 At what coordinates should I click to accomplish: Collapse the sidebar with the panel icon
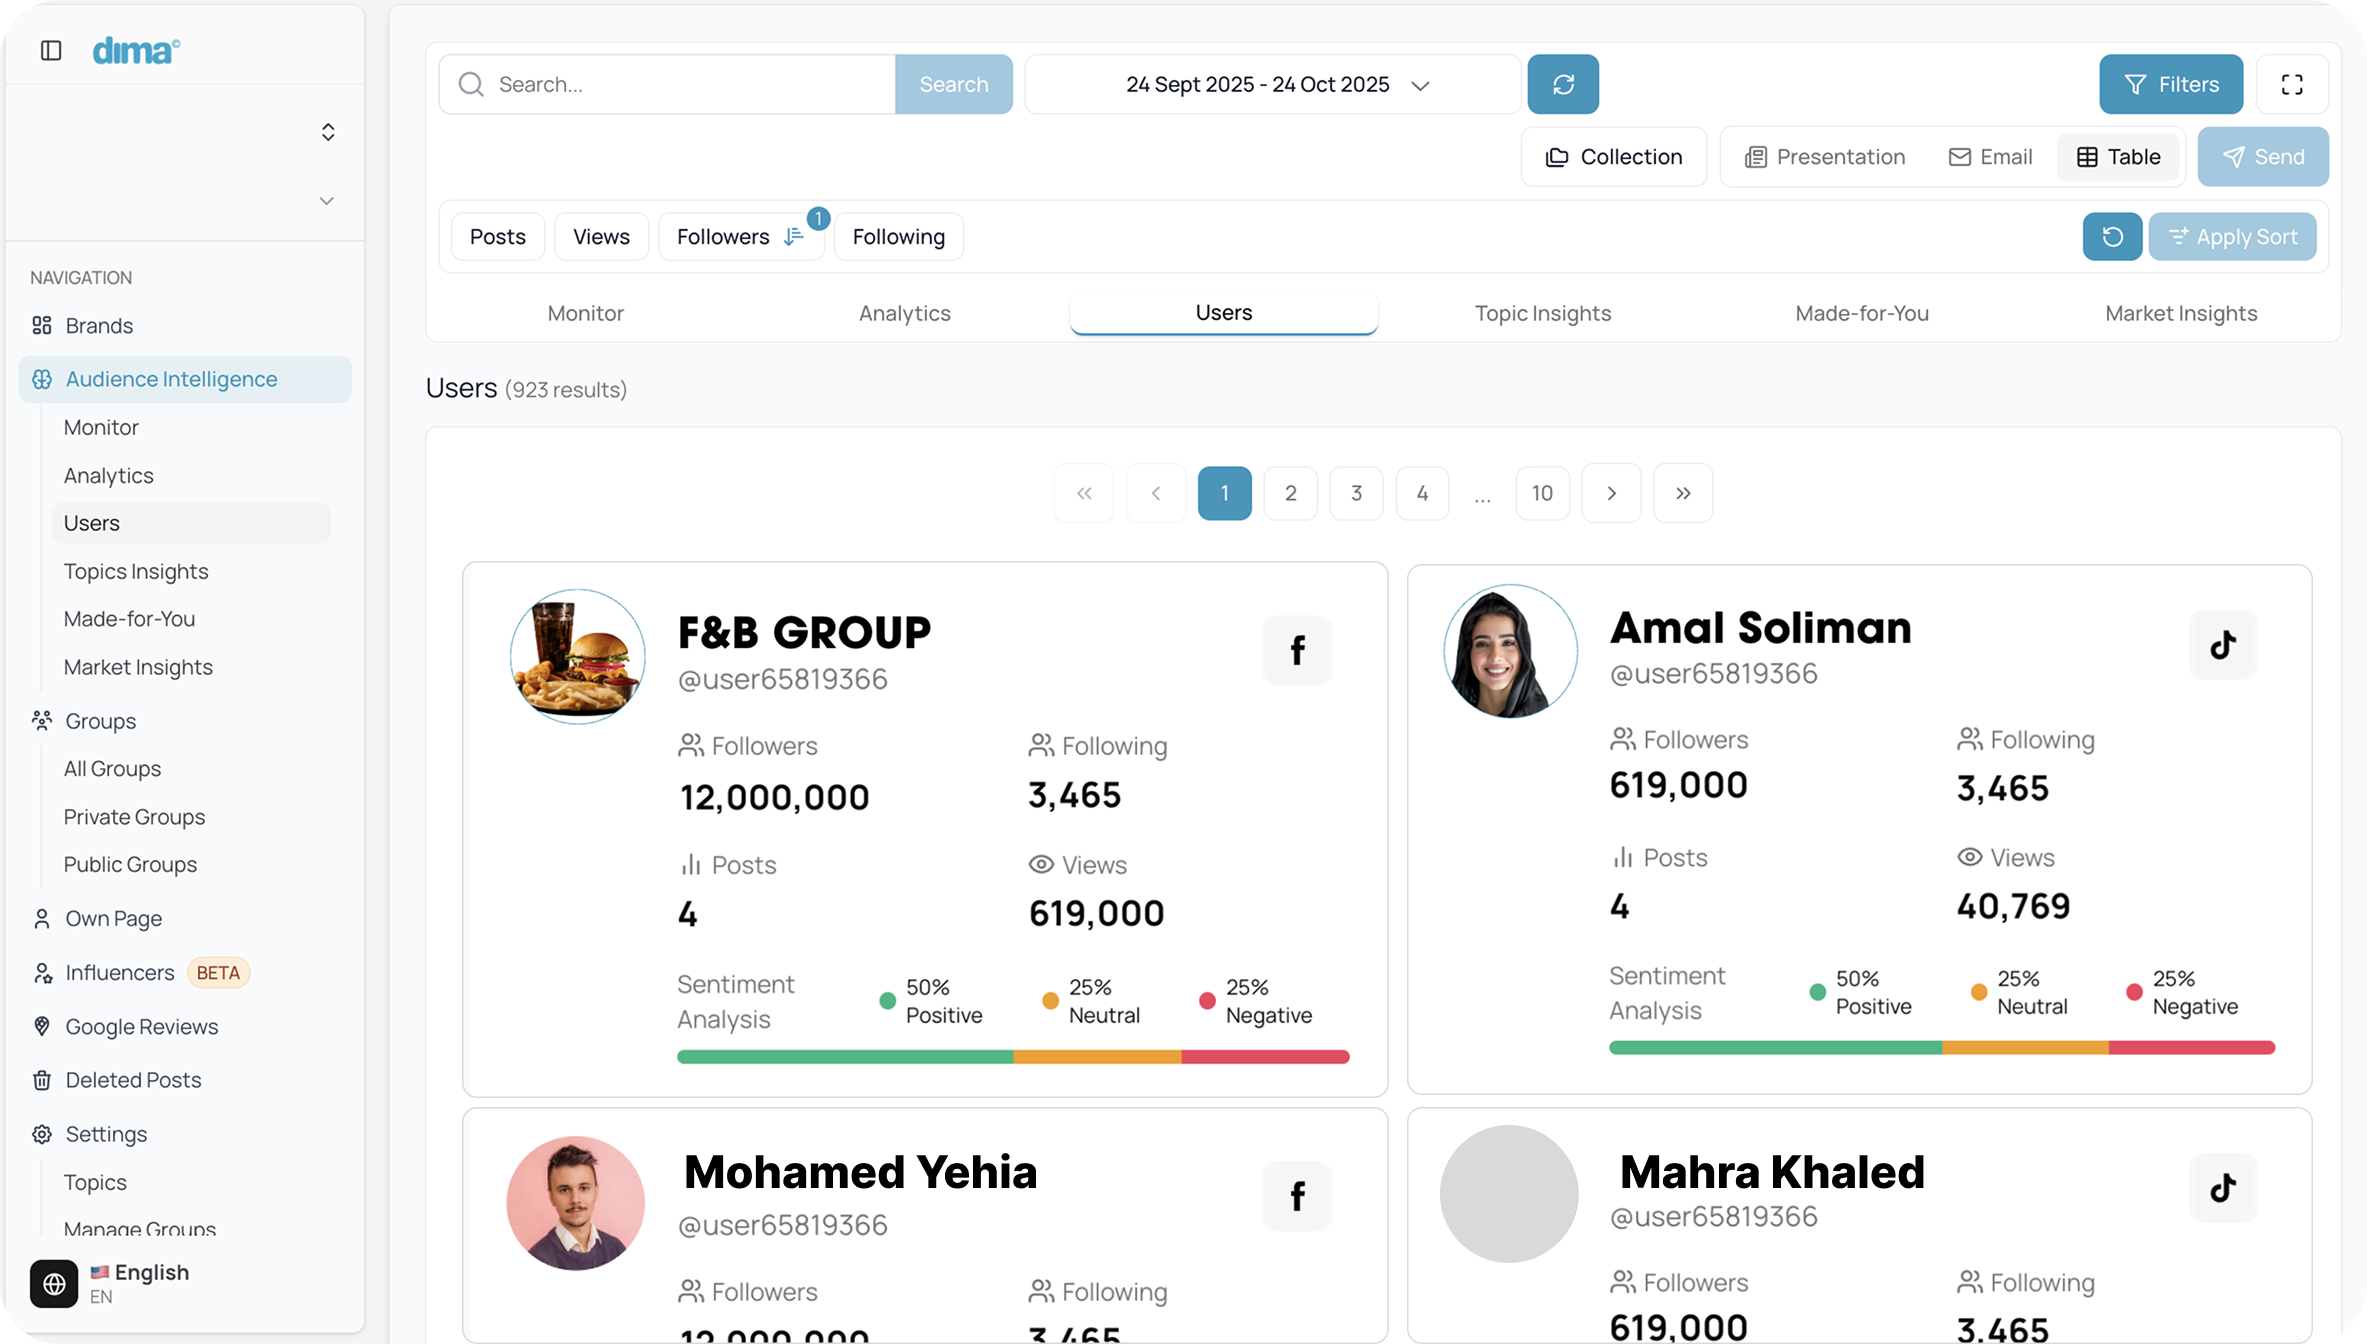click(x=51, y=50)
